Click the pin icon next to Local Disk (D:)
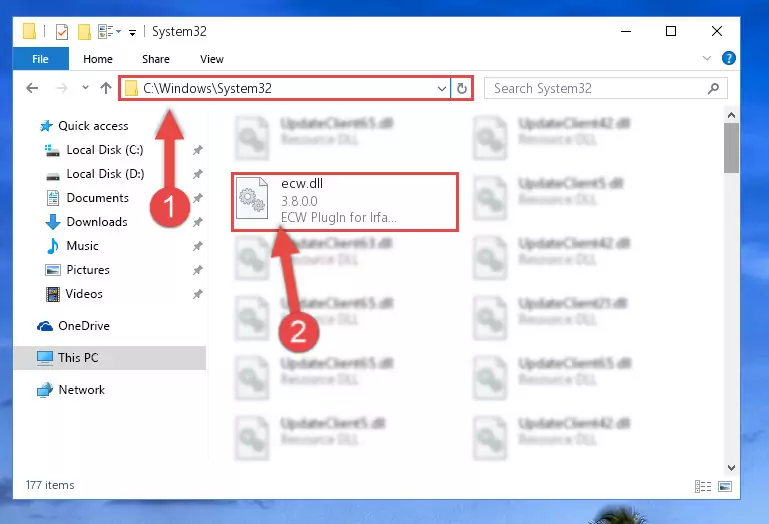 (x=198, y=174)
